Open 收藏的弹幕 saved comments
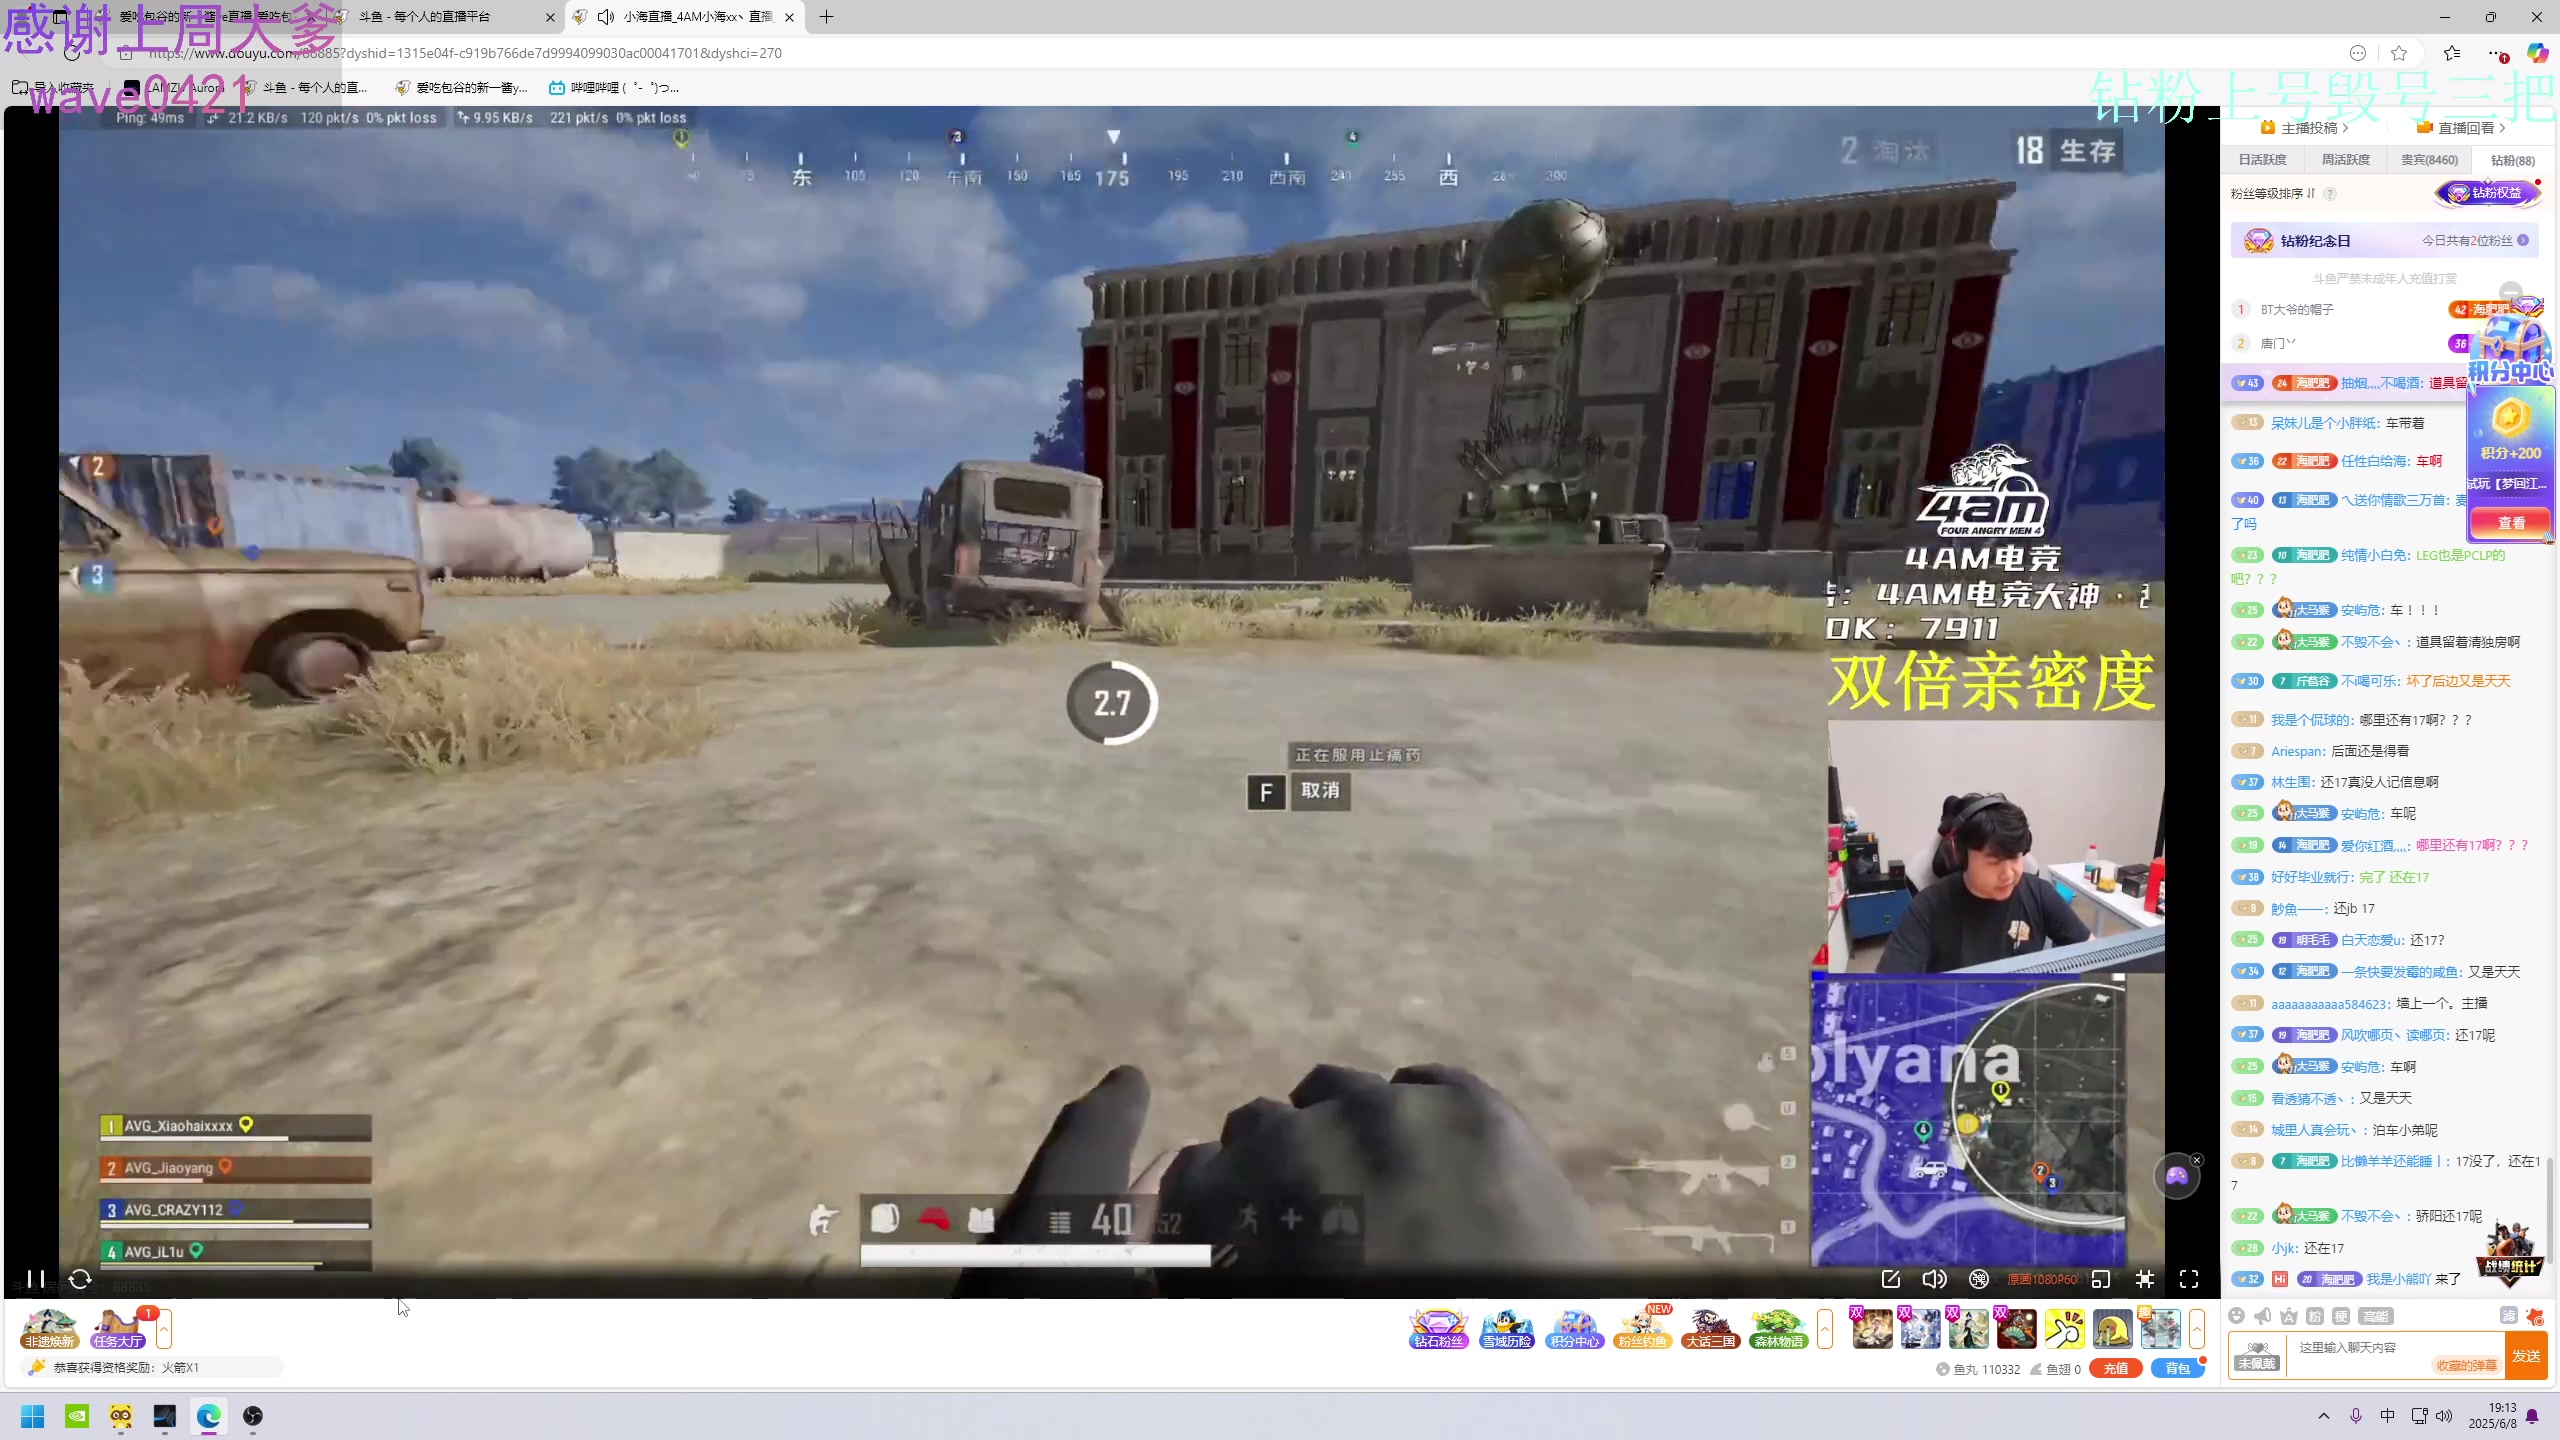This screenshot has height=1440, width=2560. (2466, 1366)
